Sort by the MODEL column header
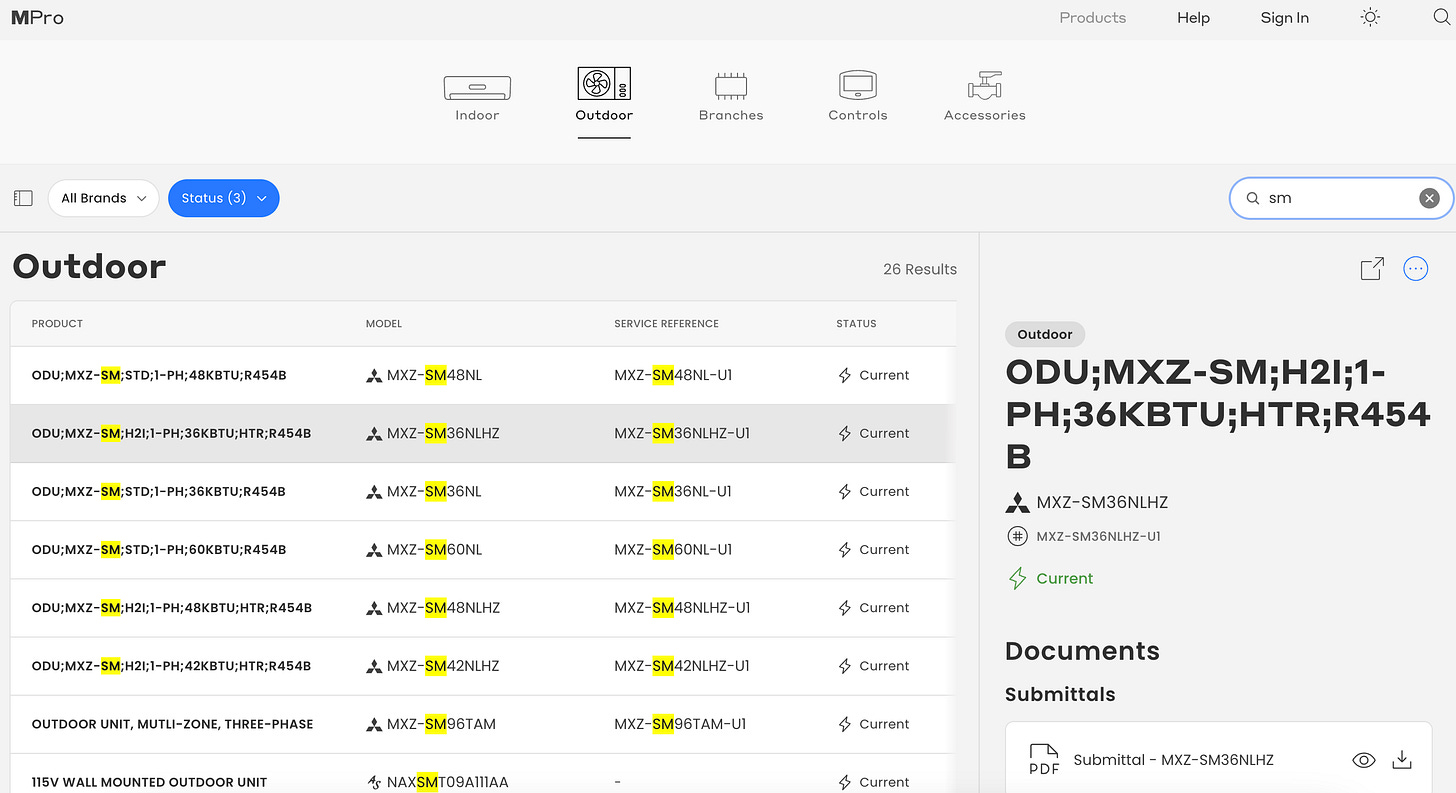This screenshot has height=793, width=1456. (384, 323)
